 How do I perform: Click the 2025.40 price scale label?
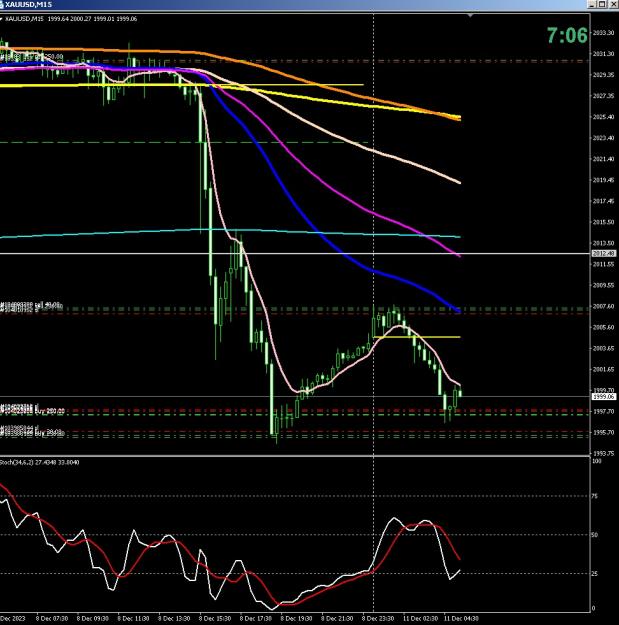tap(603, 117)
